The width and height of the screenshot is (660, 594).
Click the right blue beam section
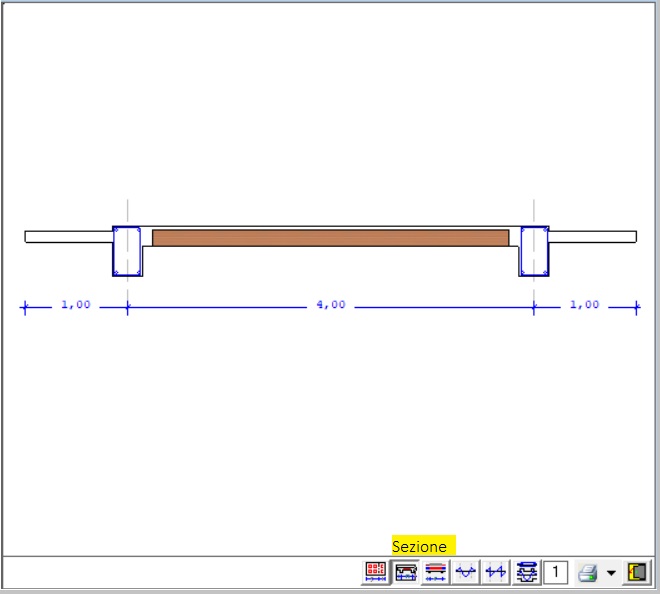tap(535, 251)
